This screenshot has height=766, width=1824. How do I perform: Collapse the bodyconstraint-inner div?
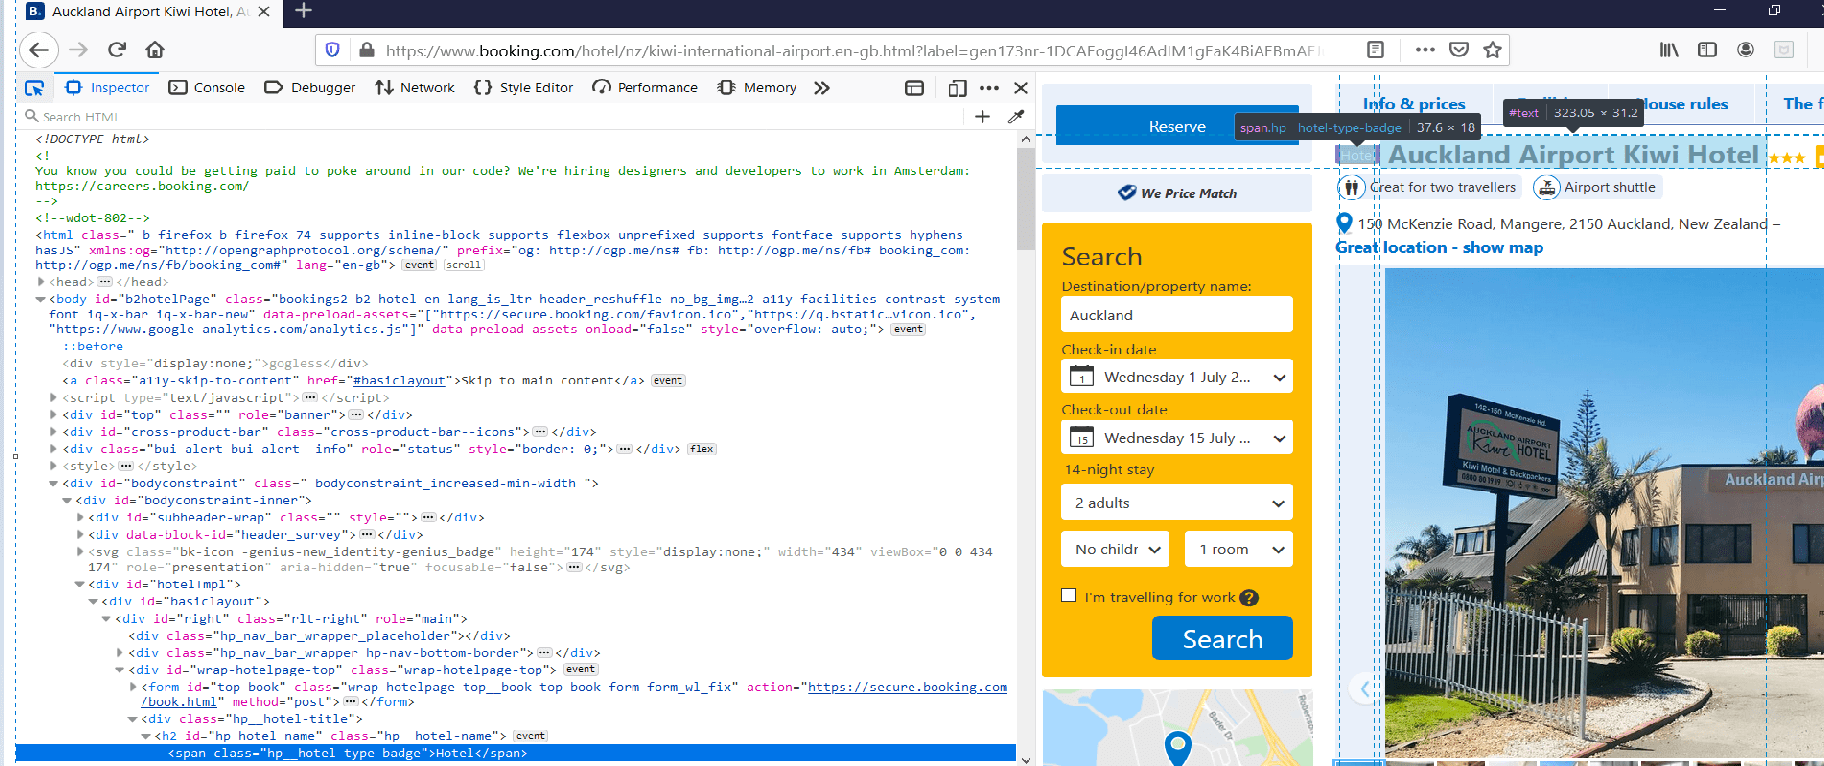tap(67, 500)
